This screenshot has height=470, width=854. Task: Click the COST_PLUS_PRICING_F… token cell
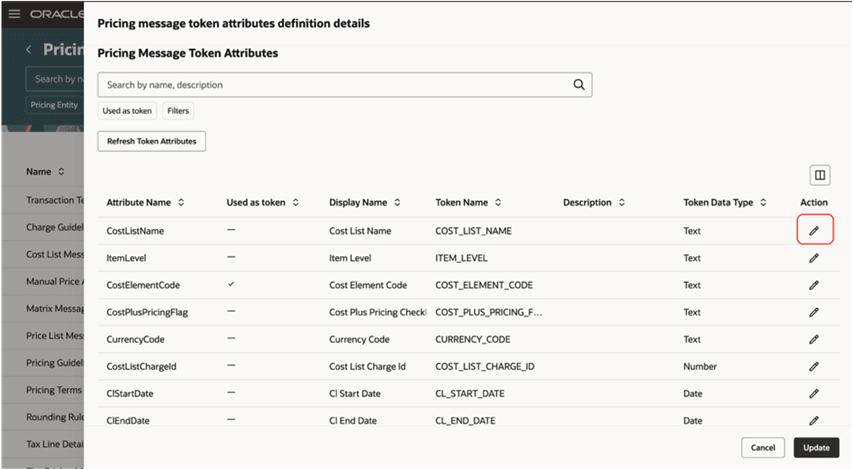[x=489, y=312]
